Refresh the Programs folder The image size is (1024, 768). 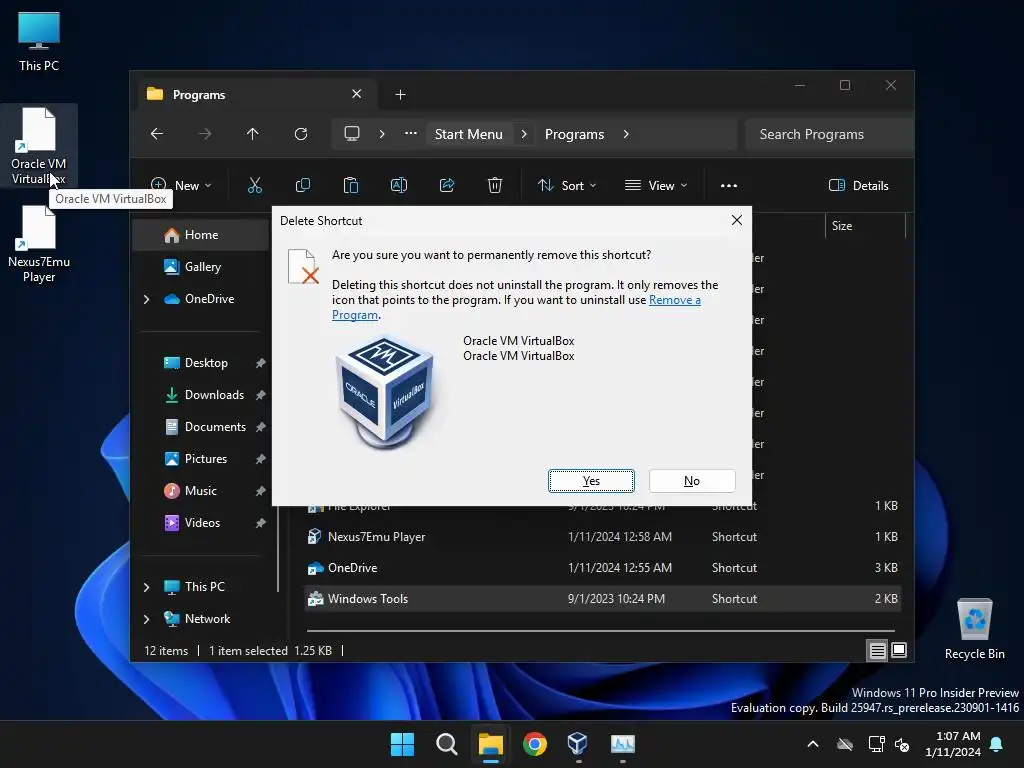(301, 134)
